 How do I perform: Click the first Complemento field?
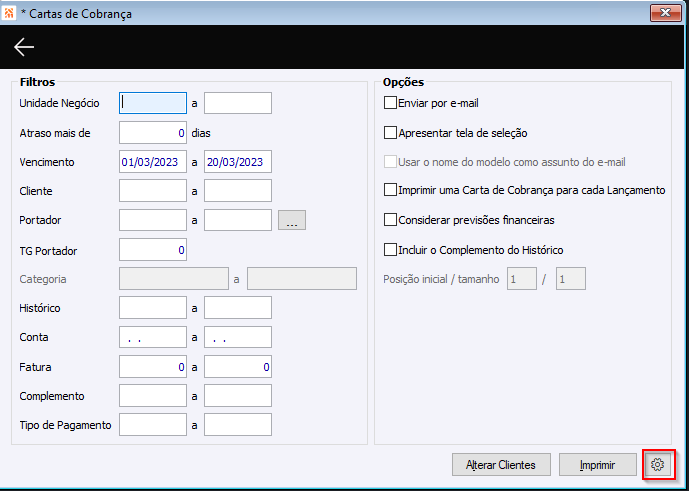click(x=153, y=396)
